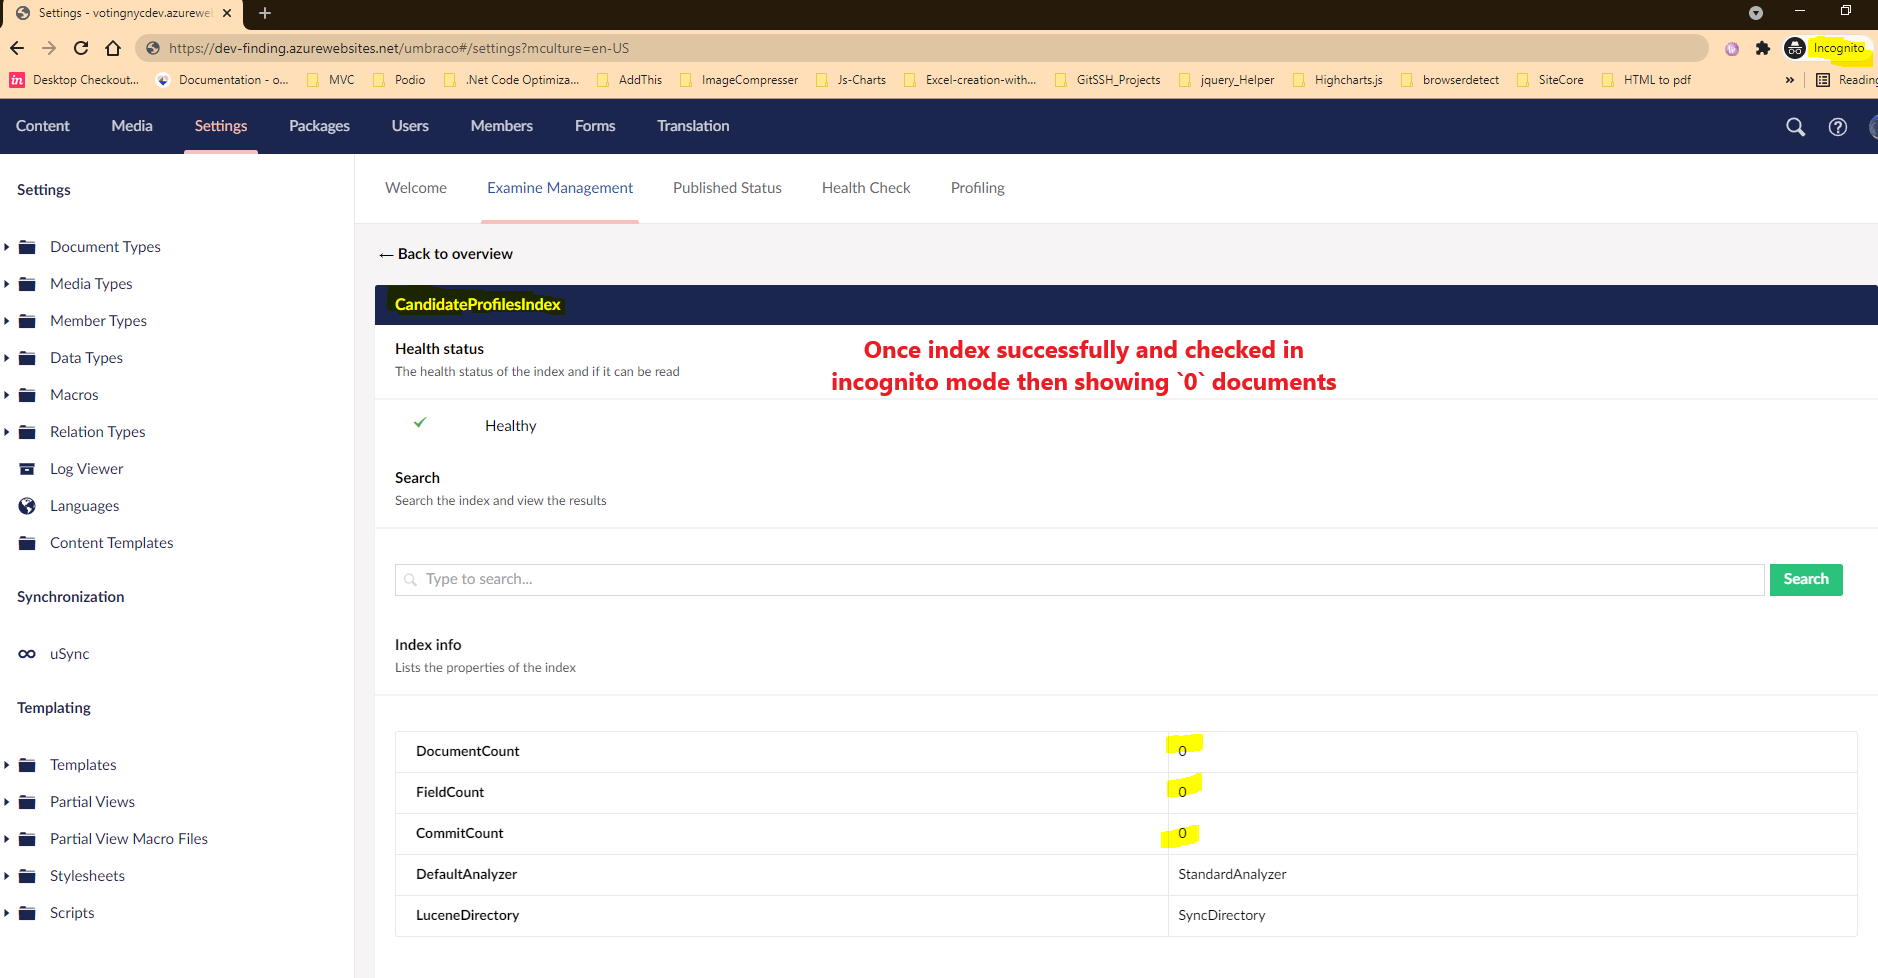Expand the Templates node under Templating
This screenshot has width=1878, height=978.
(7, 764)
